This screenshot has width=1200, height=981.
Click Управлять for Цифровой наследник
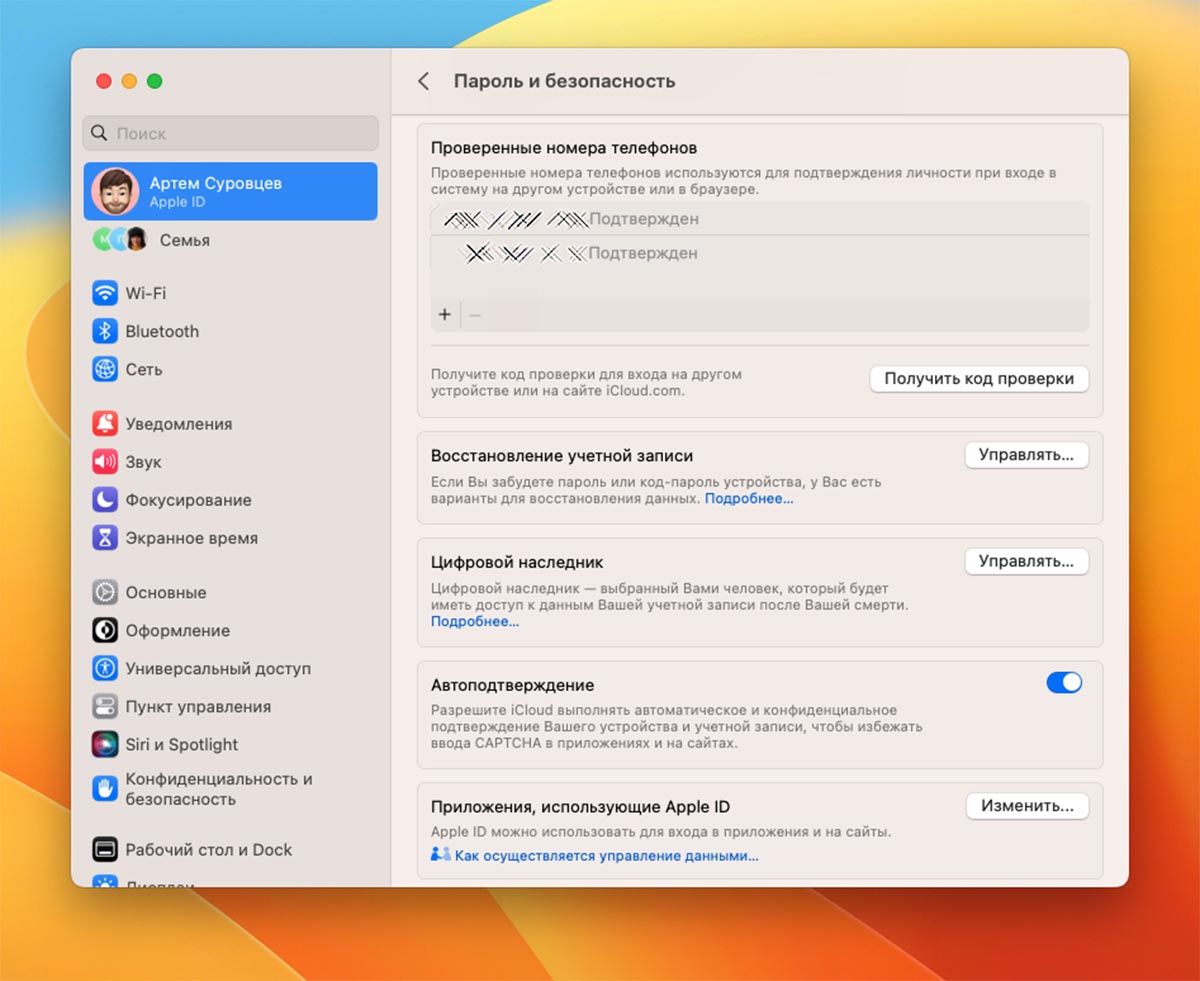click(x=1026, y=561)
